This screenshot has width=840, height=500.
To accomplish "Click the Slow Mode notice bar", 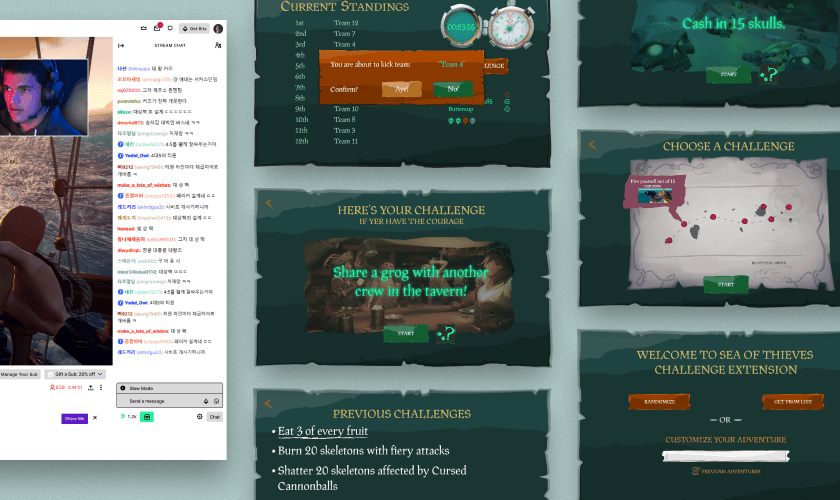I will coord(169,388).
